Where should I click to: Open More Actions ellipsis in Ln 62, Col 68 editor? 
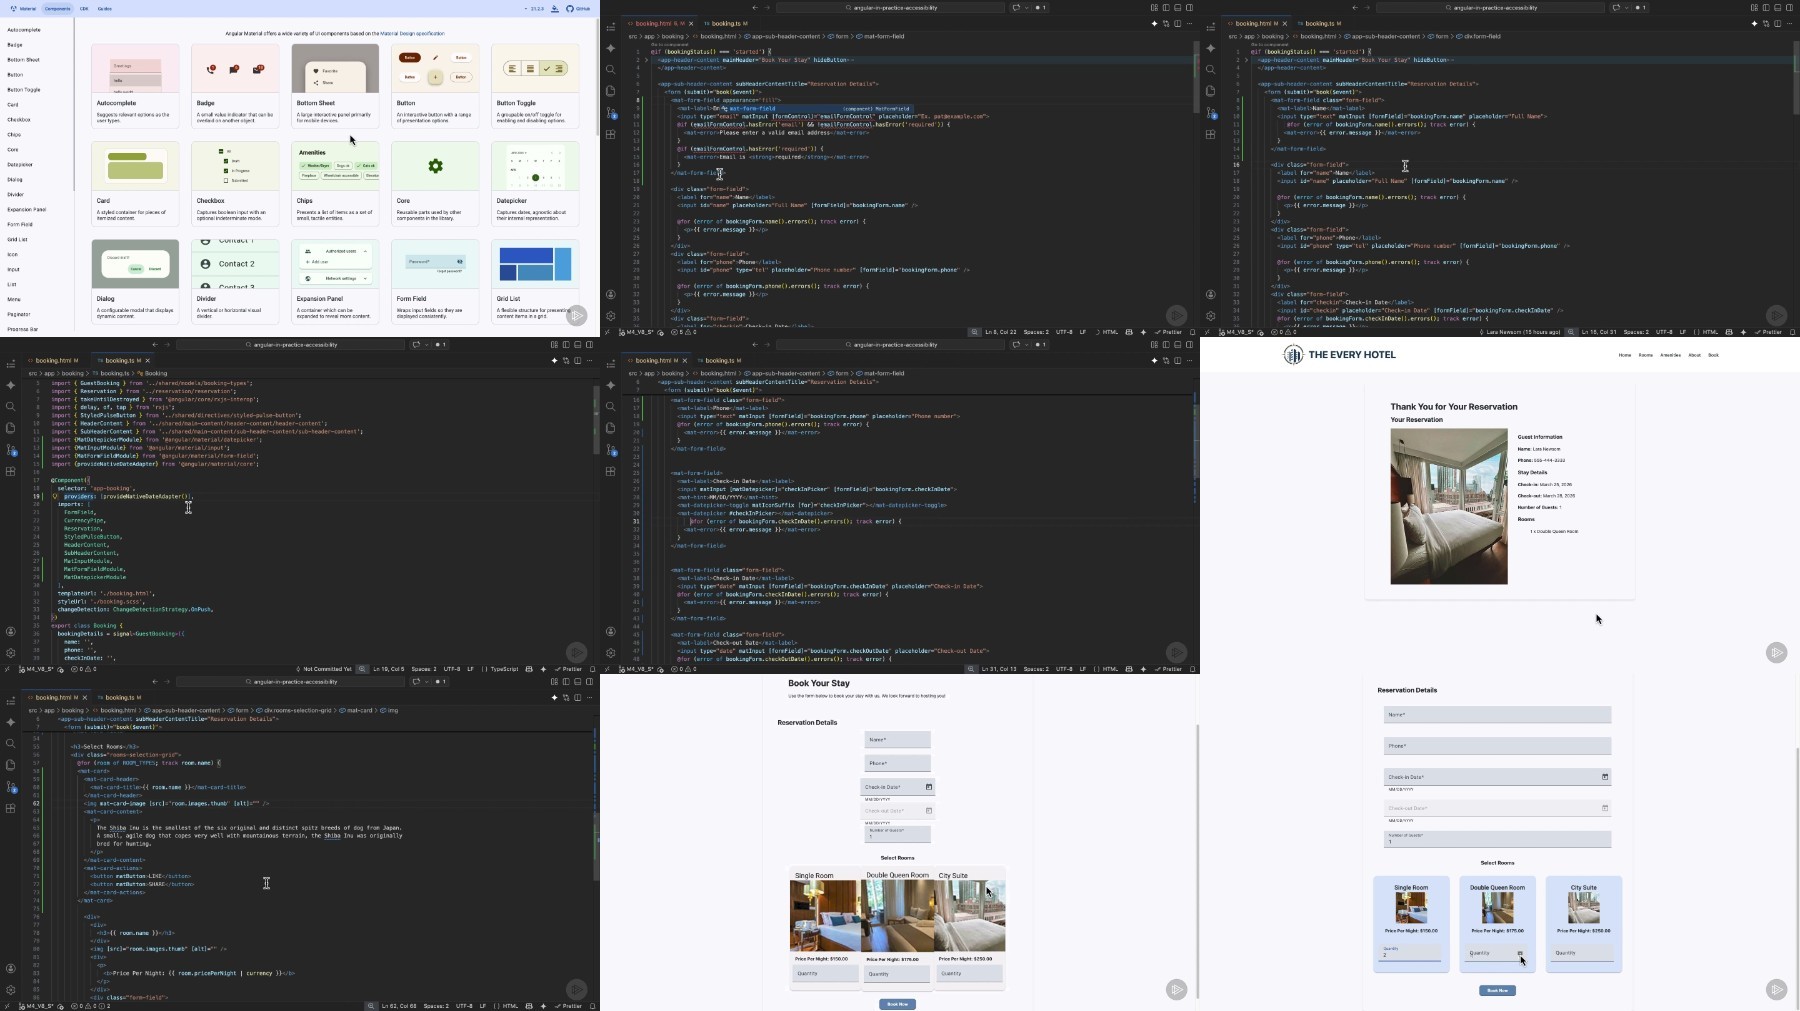pos(589,697)
